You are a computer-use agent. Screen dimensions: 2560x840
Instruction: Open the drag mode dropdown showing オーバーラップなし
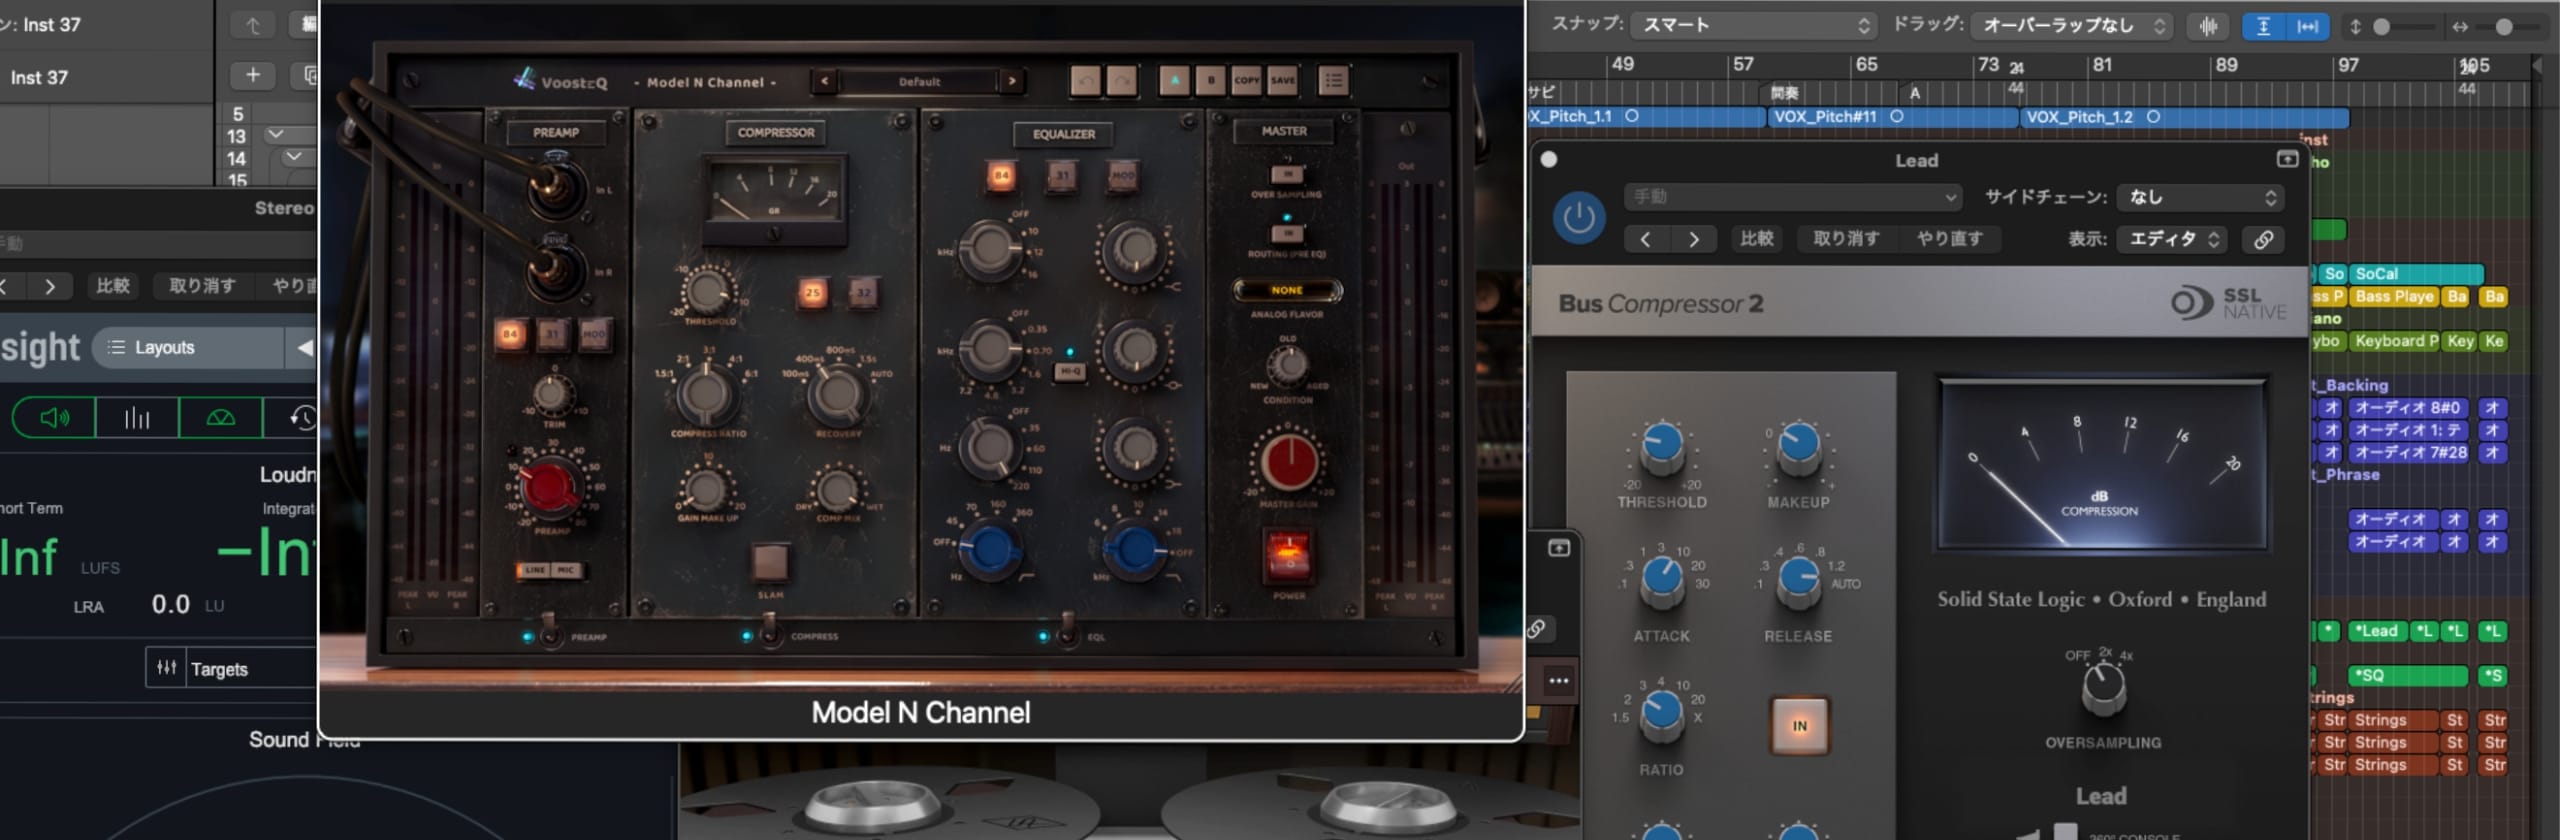(x=2072, y=25)
